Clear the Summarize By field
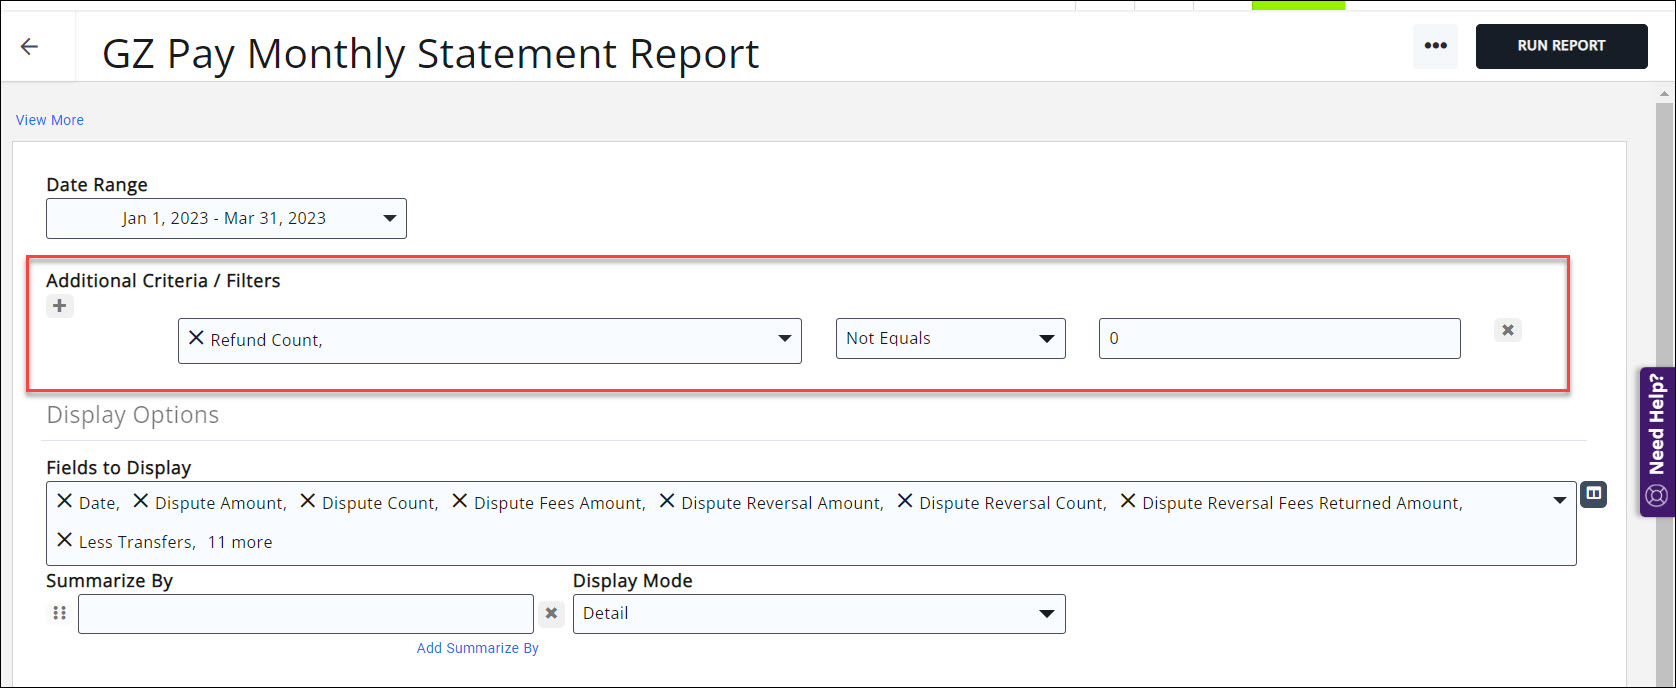The image size is (1676, 688). (551, 613)
